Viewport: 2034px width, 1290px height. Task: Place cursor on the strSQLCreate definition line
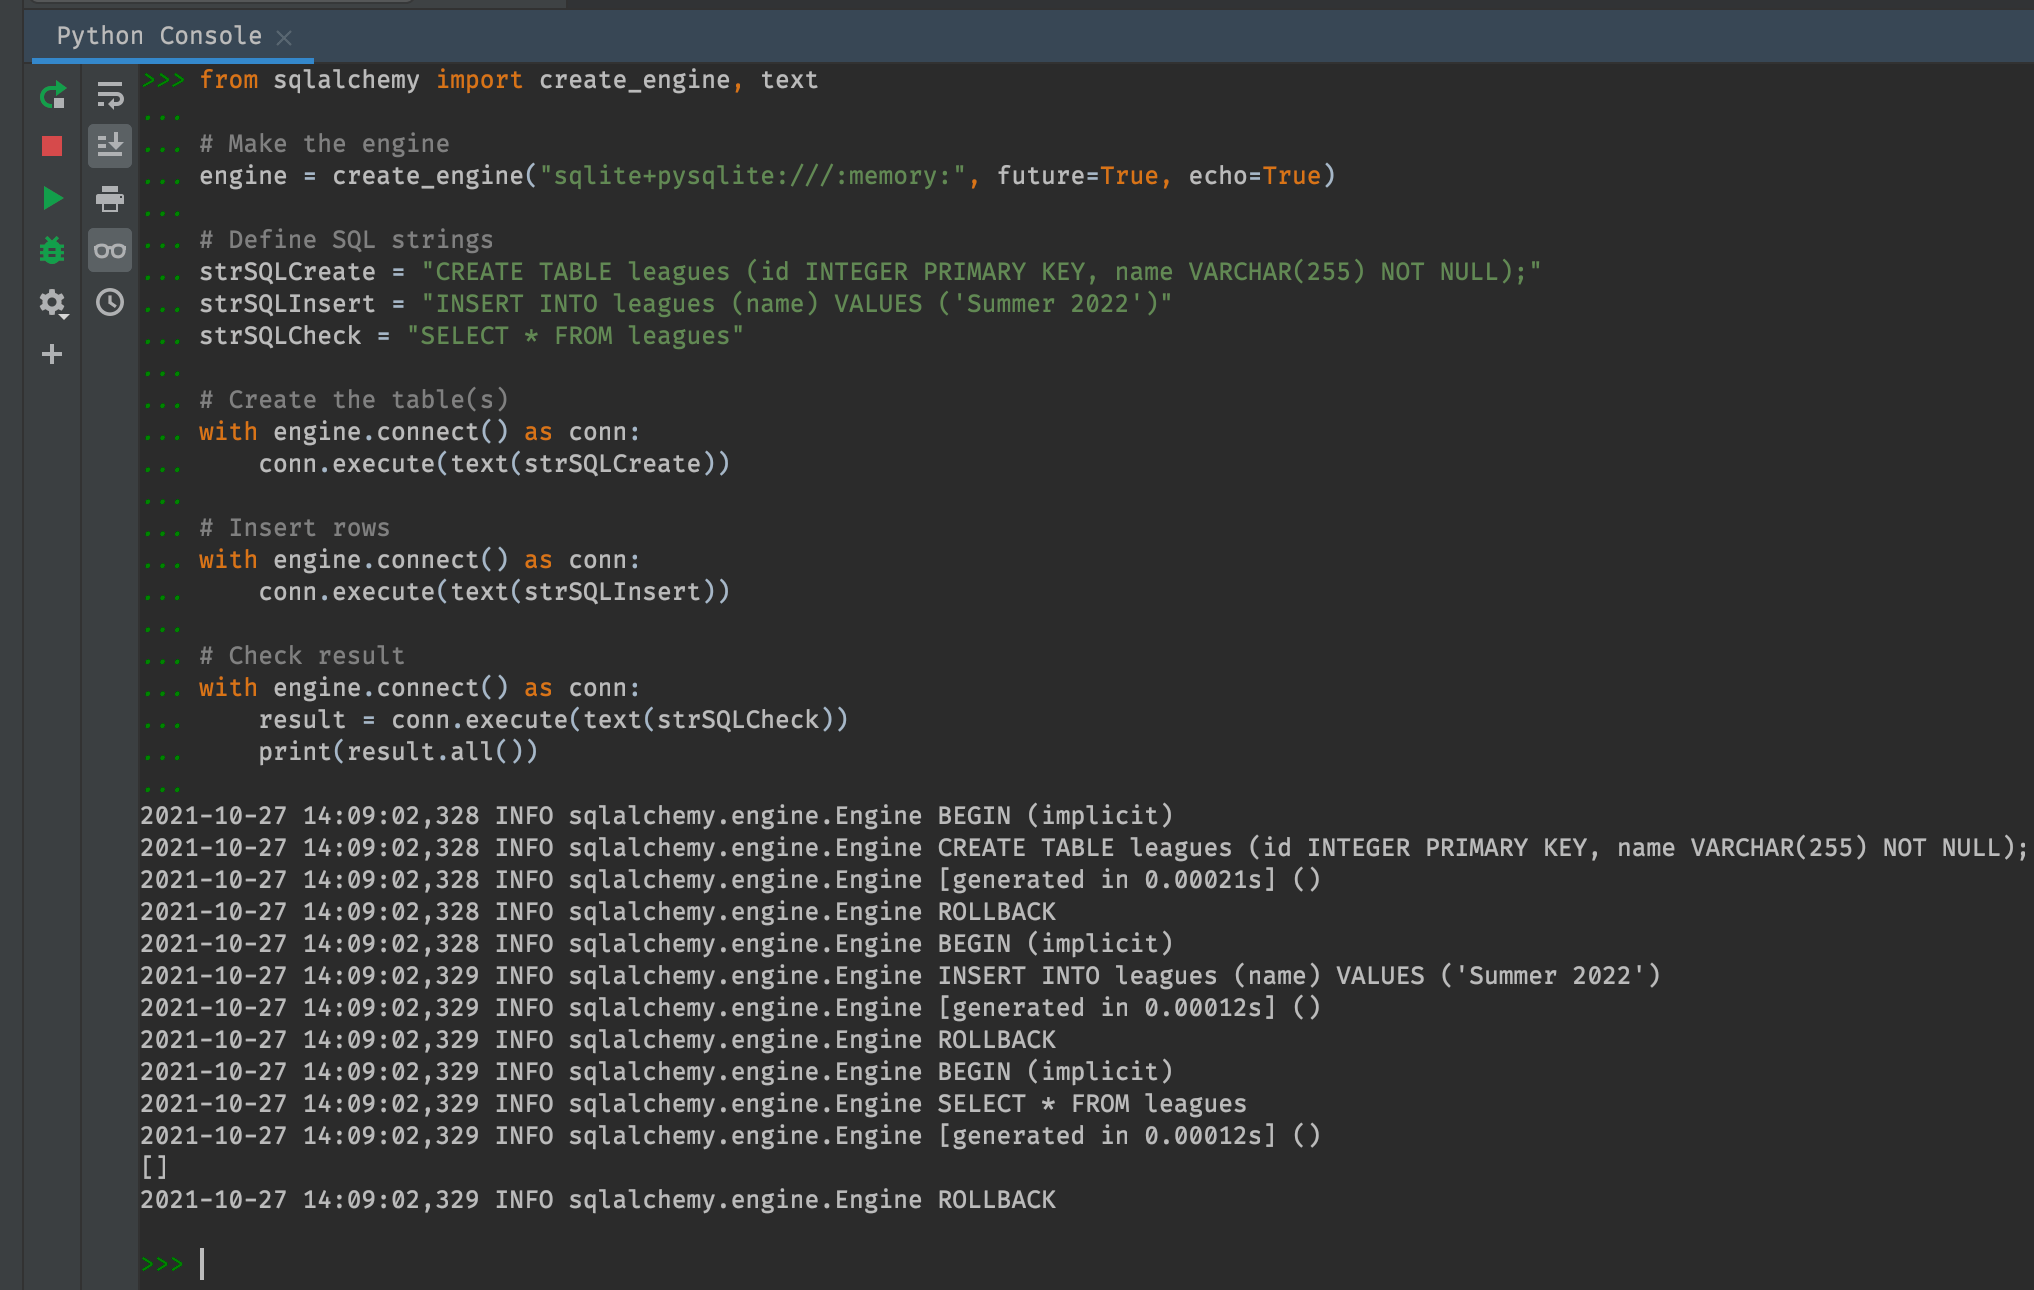click(700, 271)
